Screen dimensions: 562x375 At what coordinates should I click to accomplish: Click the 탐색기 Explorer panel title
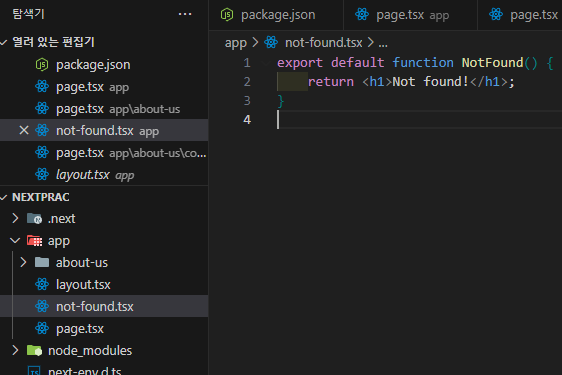click(28, 14)
